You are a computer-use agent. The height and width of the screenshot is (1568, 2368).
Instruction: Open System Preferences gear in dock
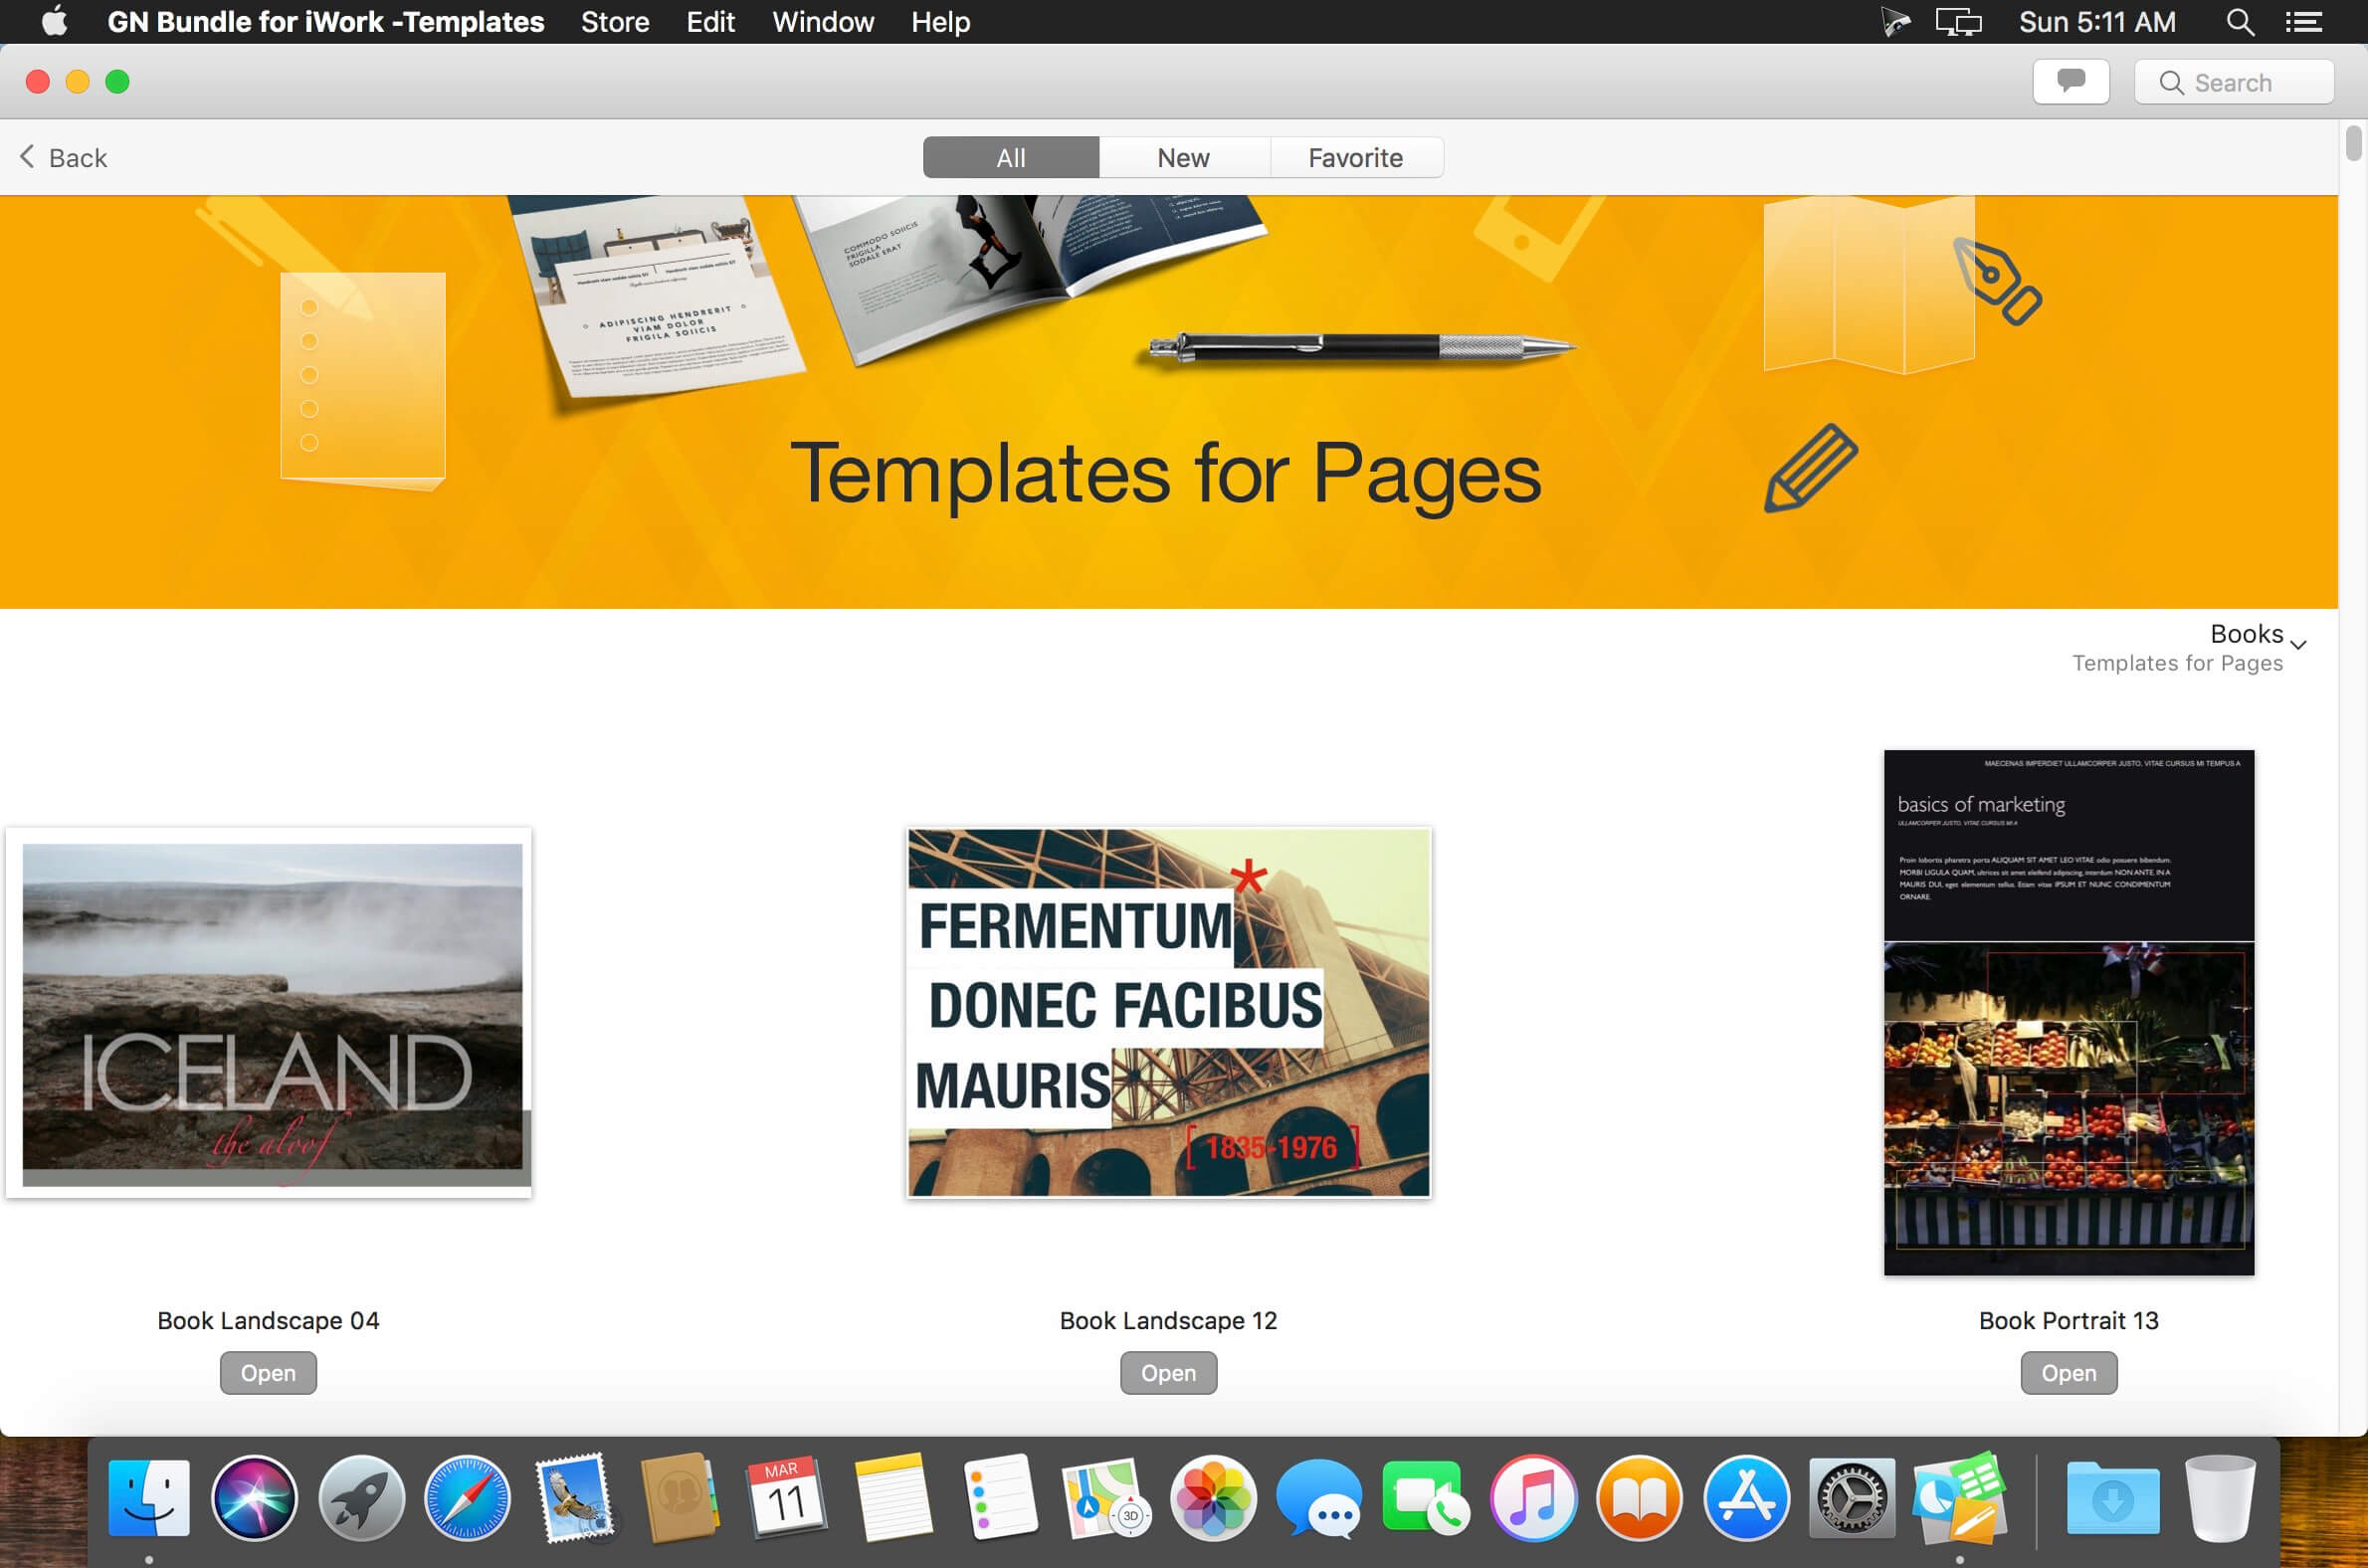tap(1852, 1497)
